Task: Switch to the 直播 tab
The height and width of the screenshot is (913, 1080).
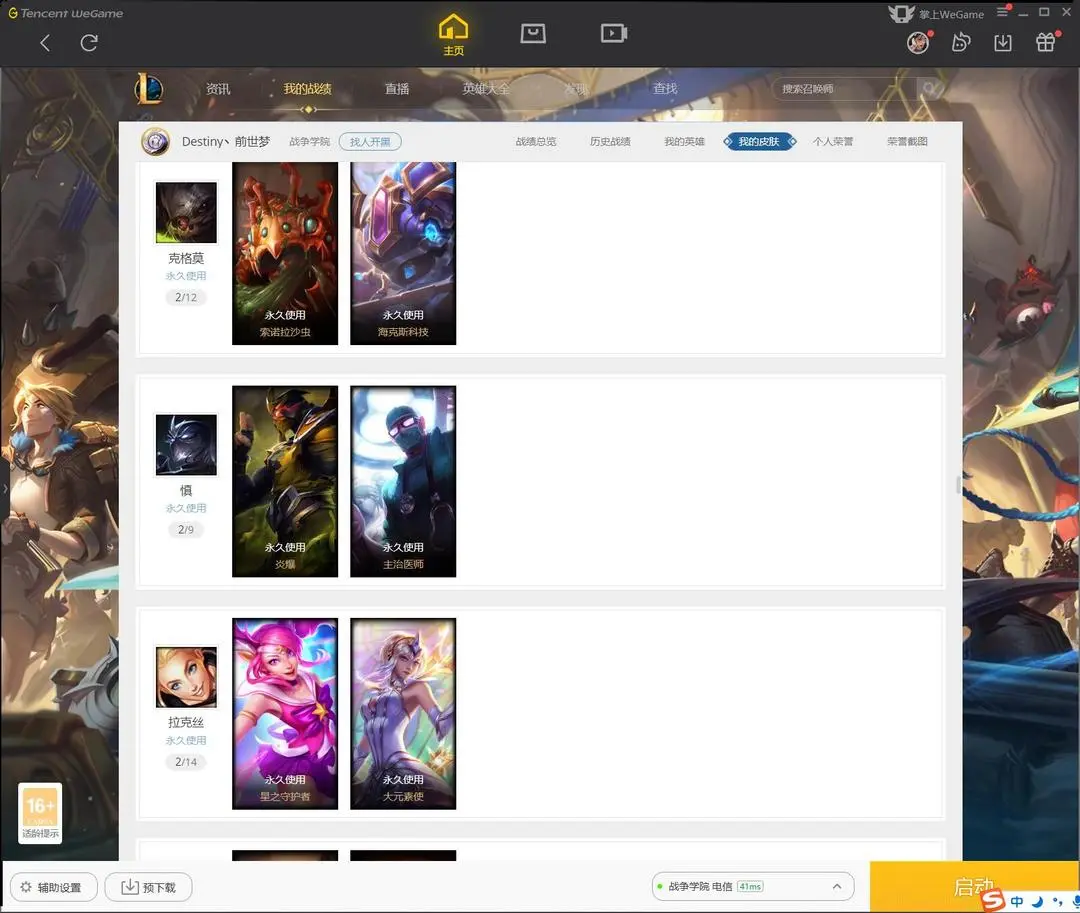Action: pyautogui.click(x=397, y=89)
